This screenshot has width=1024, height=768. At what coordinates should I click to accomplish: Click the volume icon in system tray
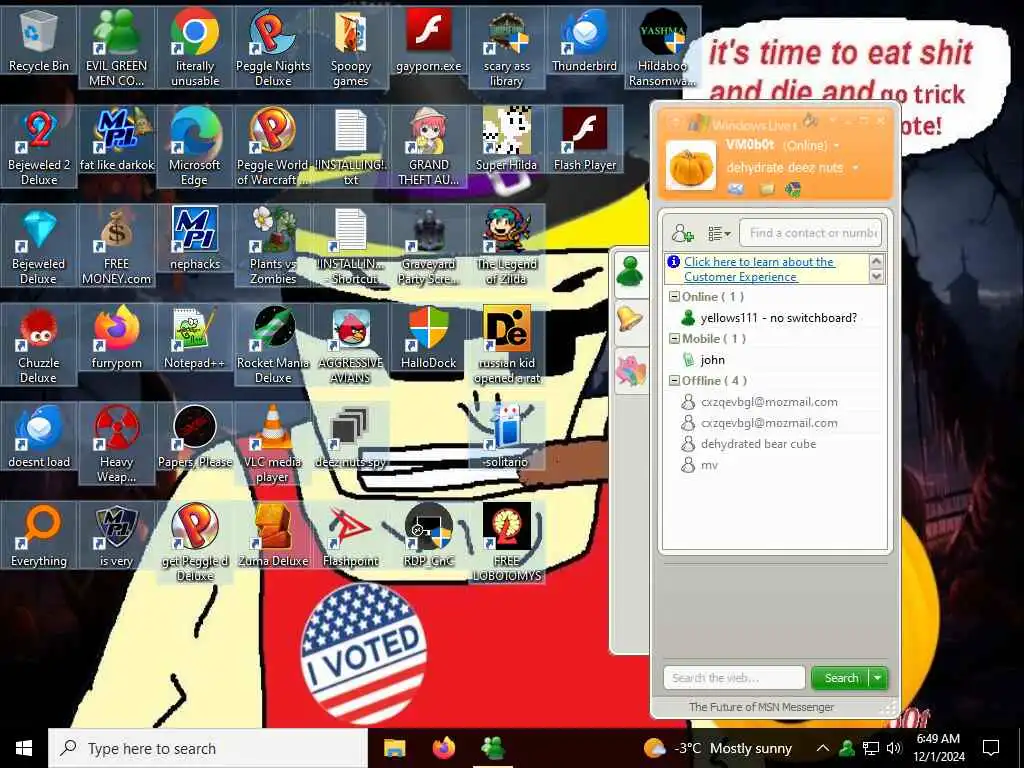point(894,748)
